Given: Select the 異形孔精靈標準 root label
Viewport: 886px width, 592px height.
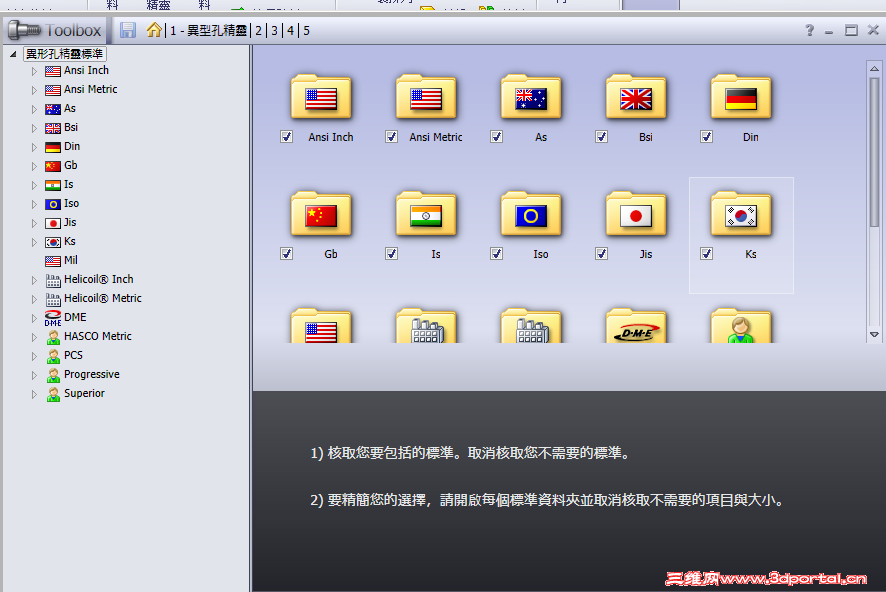Looking at the screenshot, I should click(x=64, y=54).
